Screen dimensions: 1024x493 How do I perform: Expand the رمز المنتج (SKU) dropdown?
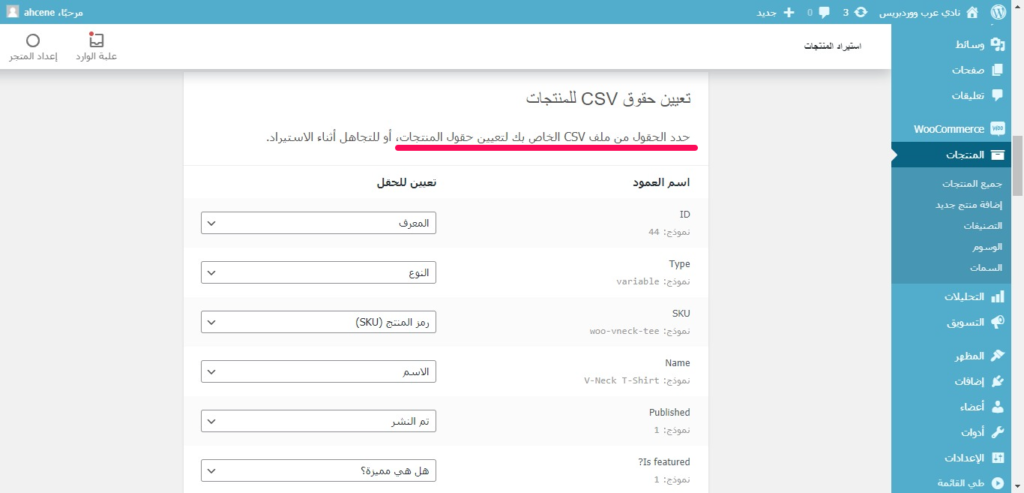[x=318, y=322]
